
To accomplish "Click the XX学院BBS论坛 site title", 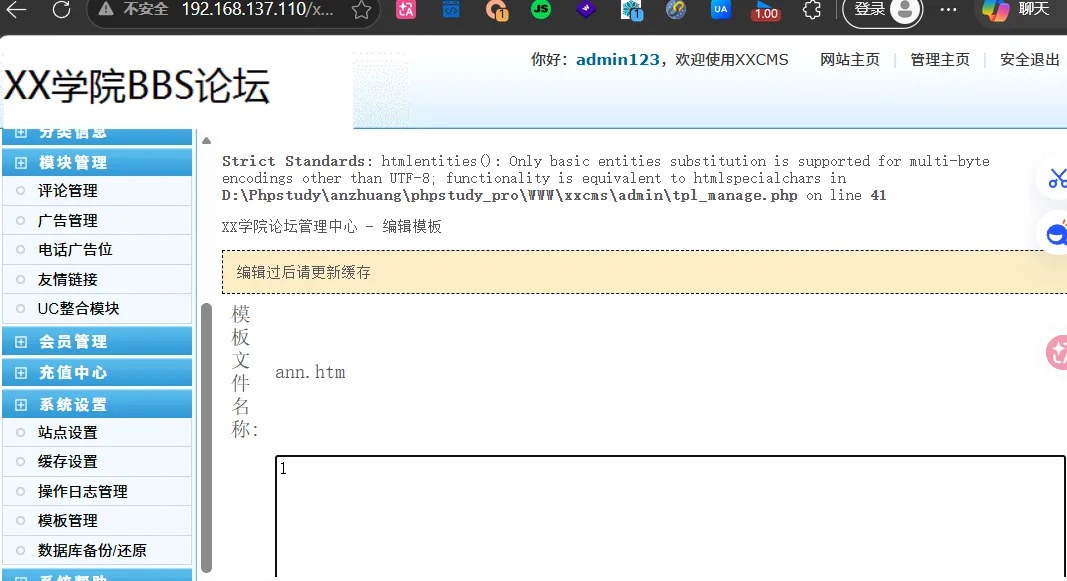I will [x=137, y=86].
